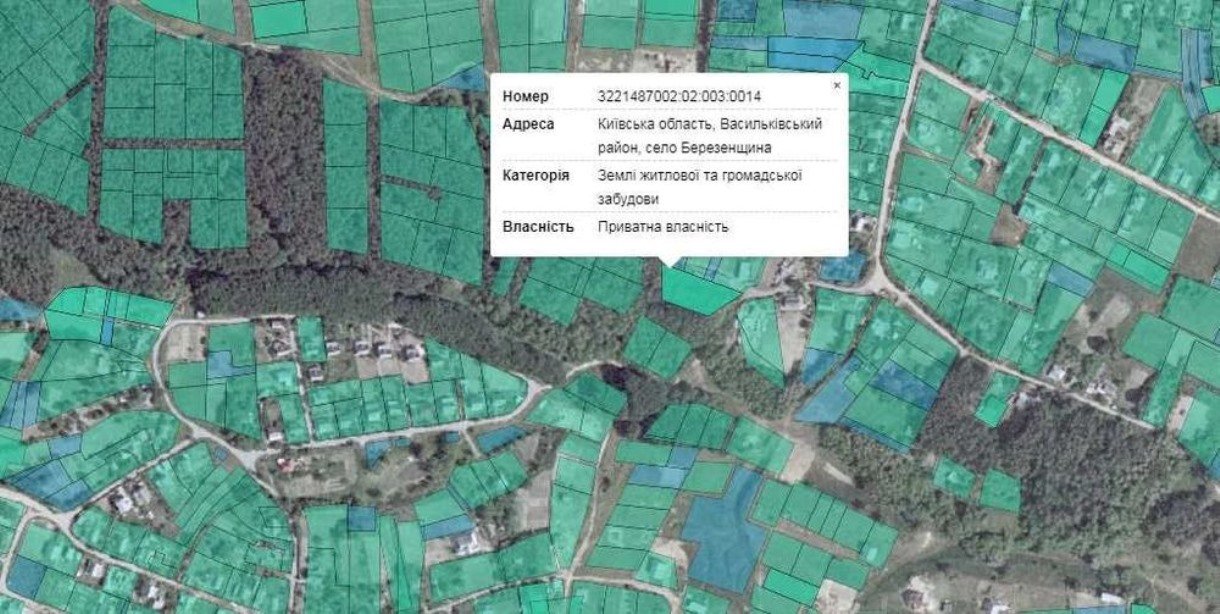Select the large irregular blue parcel at bottom center
Image resolution: width=1220 pixels, height=614 pixels.
click(x=723, y=530)
